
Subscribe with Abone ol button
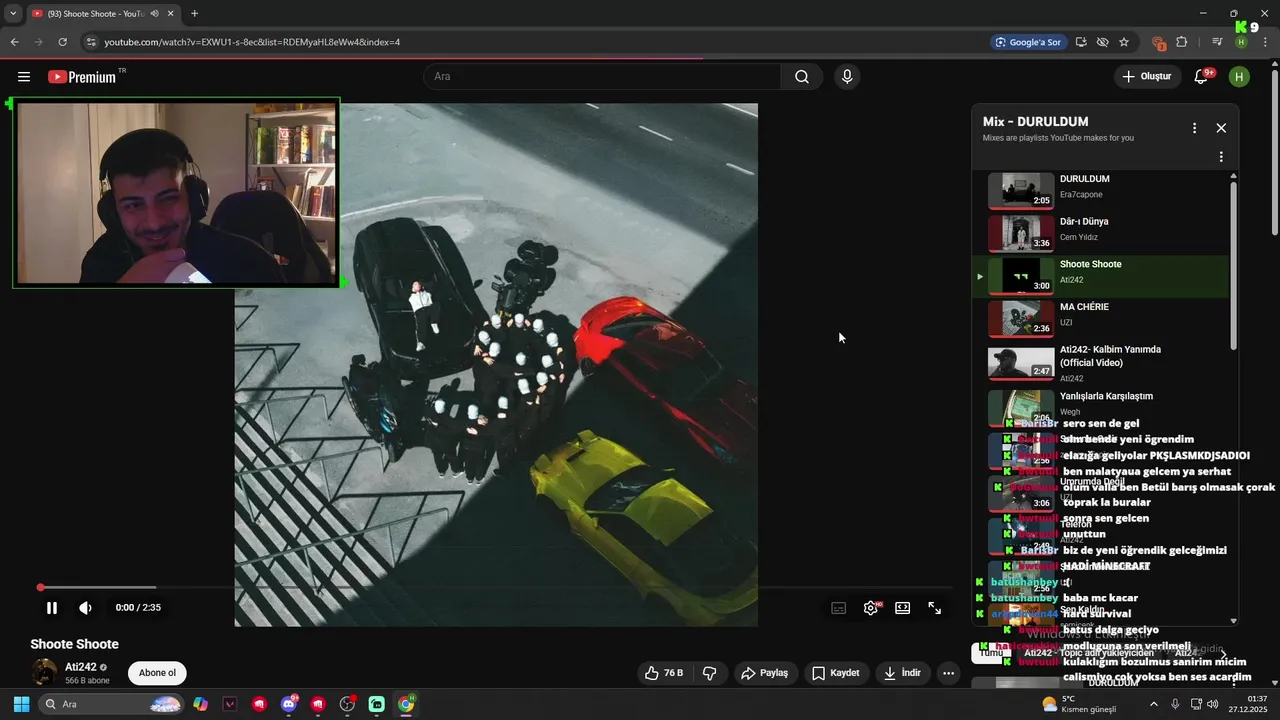[157, 673]
